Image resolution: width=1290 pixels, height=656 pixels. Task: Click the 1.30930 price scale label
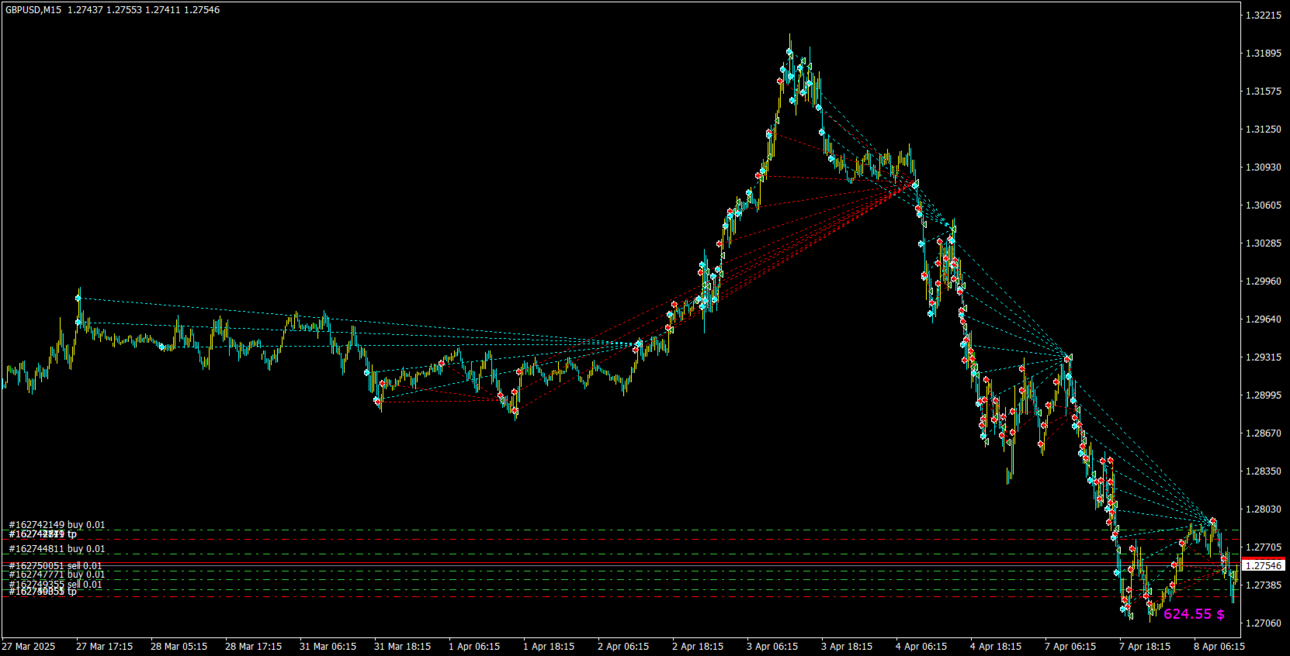click(1264, 168)
